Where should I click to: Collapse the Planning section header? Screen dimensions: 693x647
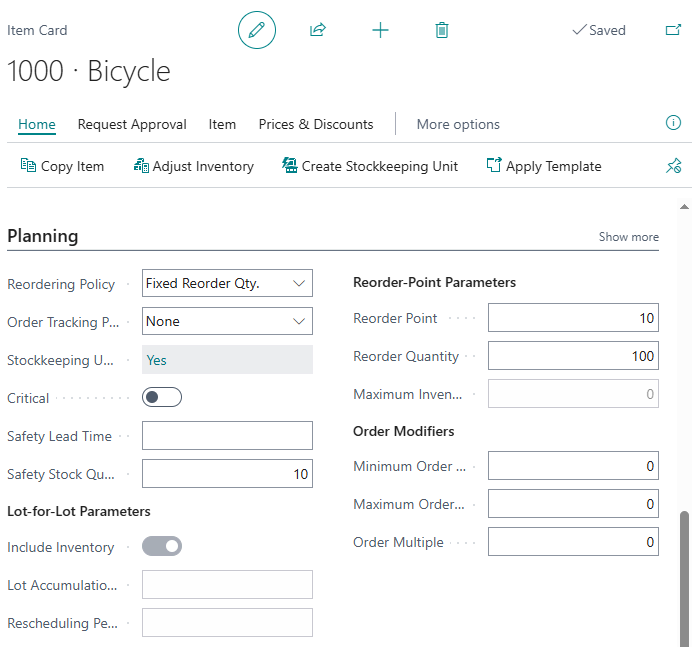43,236
